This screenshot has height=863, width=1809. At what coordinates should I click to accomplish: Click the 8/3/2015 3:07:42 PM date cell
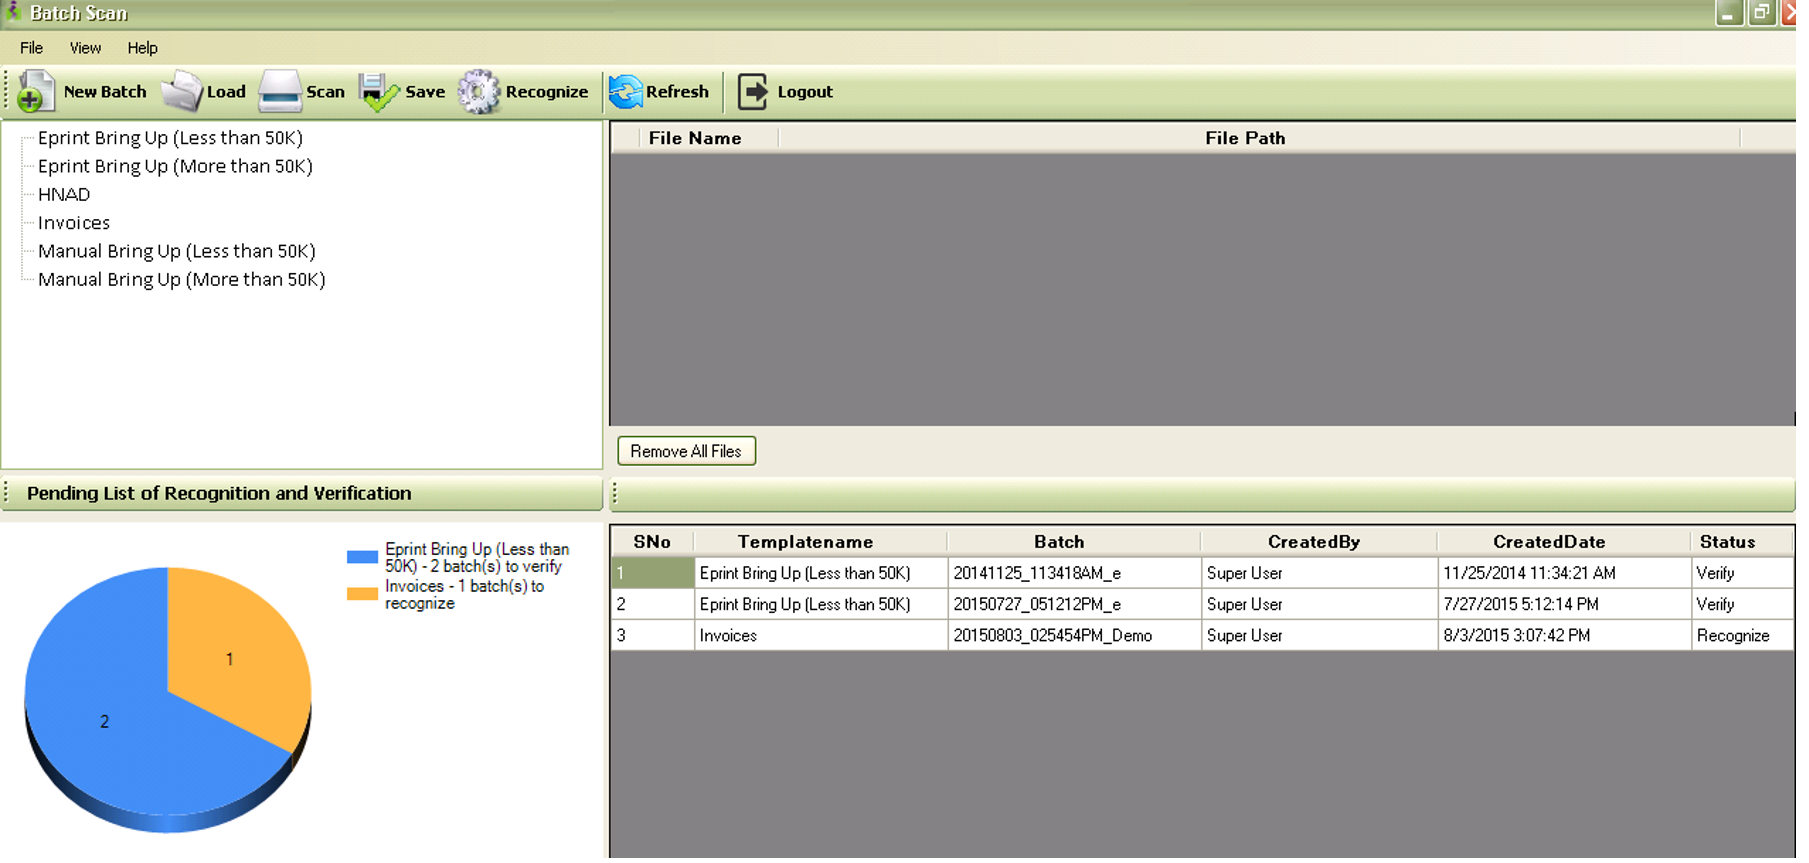pos(1564,635)
